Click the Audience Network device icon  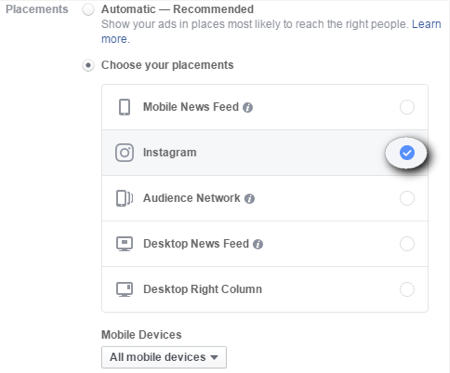[124, 198]
